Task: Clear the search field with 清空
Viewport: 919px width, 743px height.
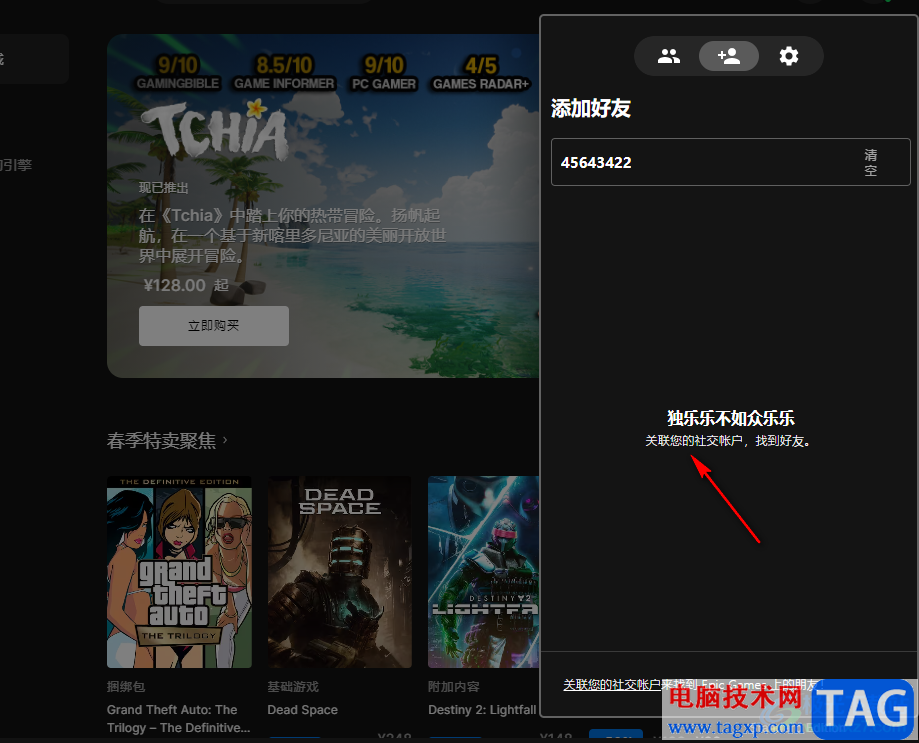Action: [x=870, y=162]
